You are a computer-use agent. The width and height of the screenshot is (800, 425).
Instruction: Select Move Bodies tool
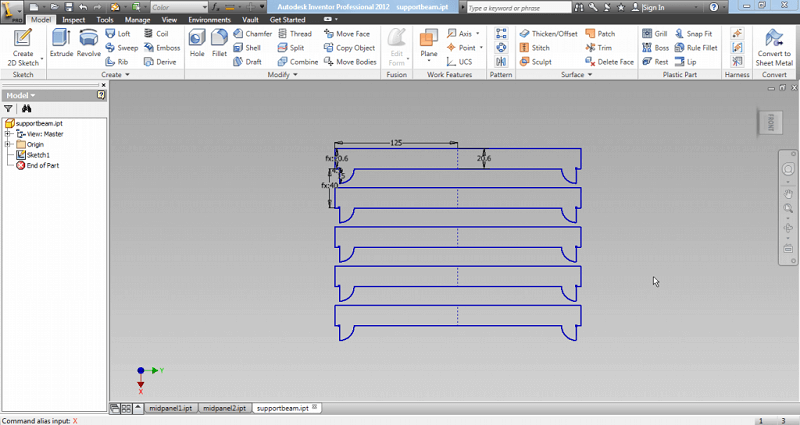pos(350,62)
